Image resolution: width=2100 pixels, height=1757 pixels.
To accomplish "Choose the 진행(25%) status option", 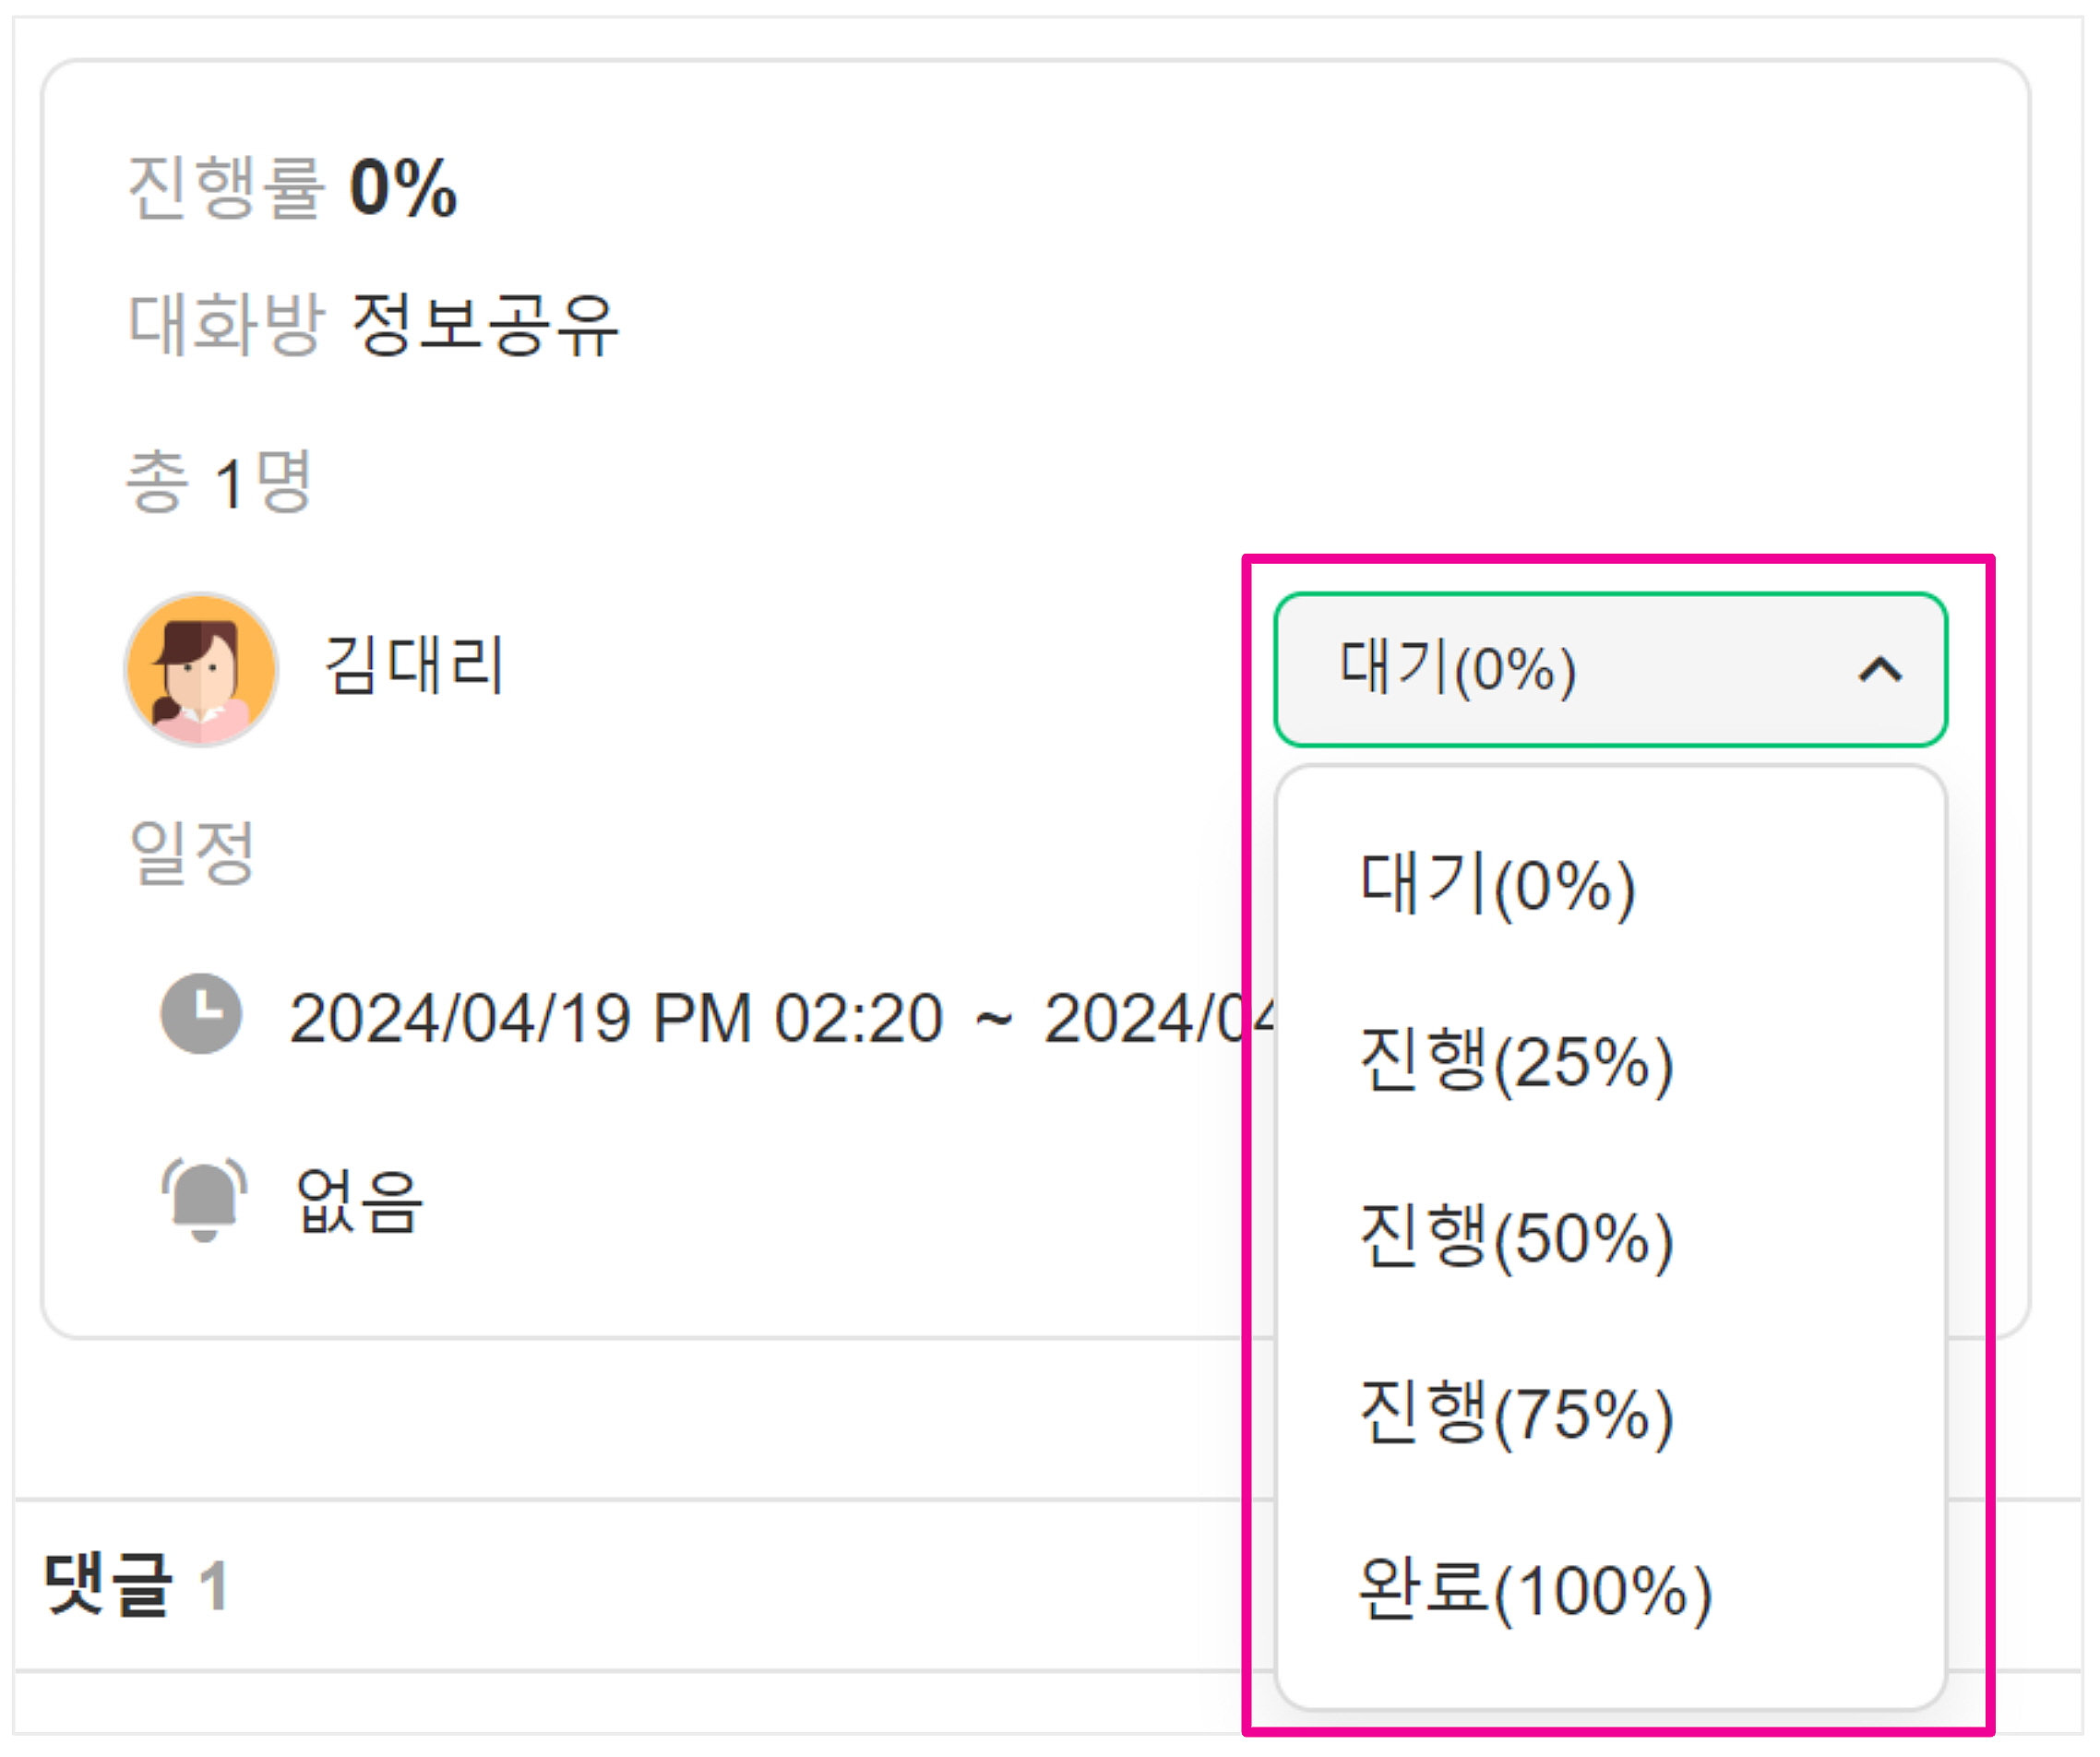I will coord(1516,1061).
